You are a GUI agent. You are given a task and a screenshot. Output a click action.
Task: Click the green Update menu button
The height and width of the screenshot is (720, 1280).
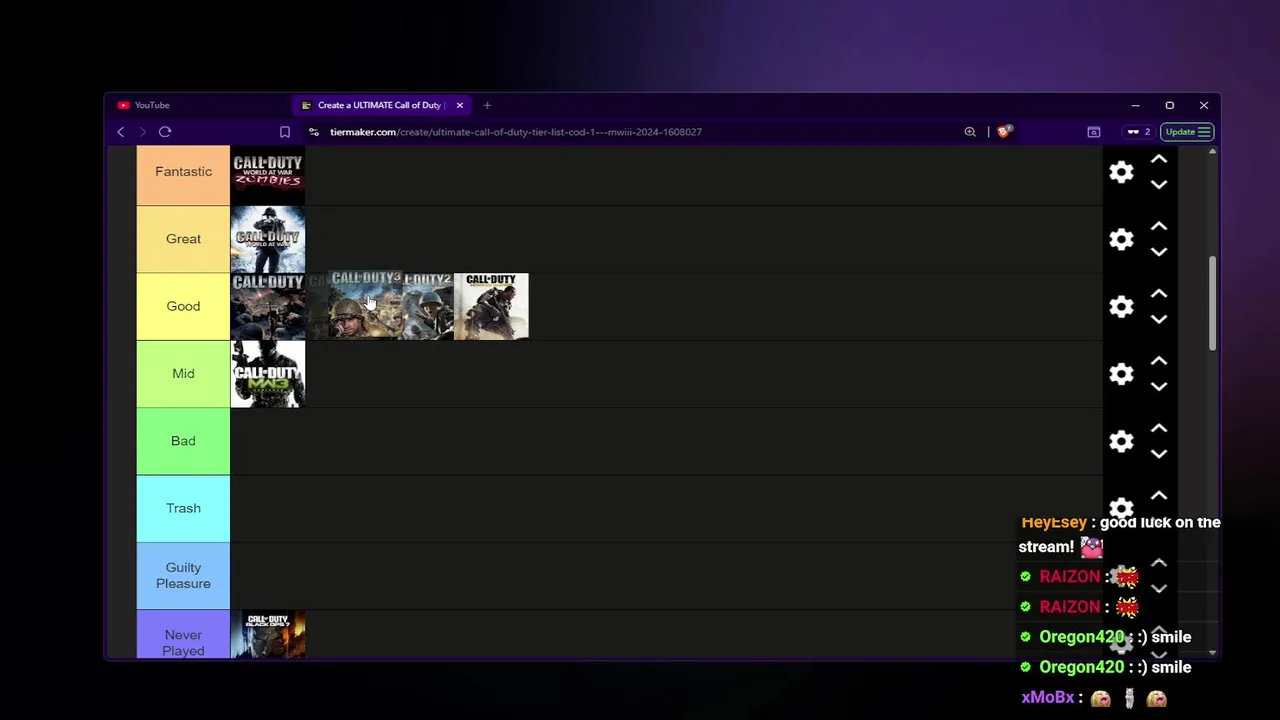click(x=1188, y=132)
